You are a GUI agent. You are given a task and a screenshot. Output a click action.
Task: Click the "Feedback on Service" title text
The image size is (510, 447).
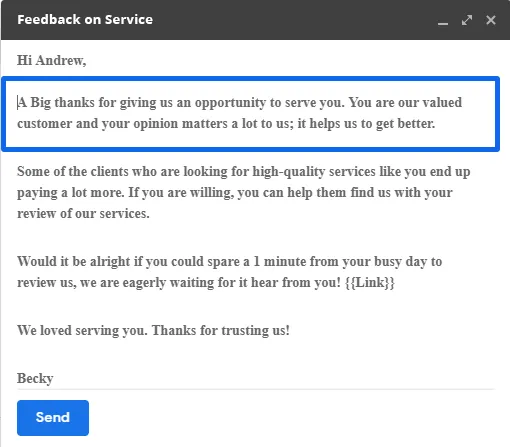click(x=85, y=20)
